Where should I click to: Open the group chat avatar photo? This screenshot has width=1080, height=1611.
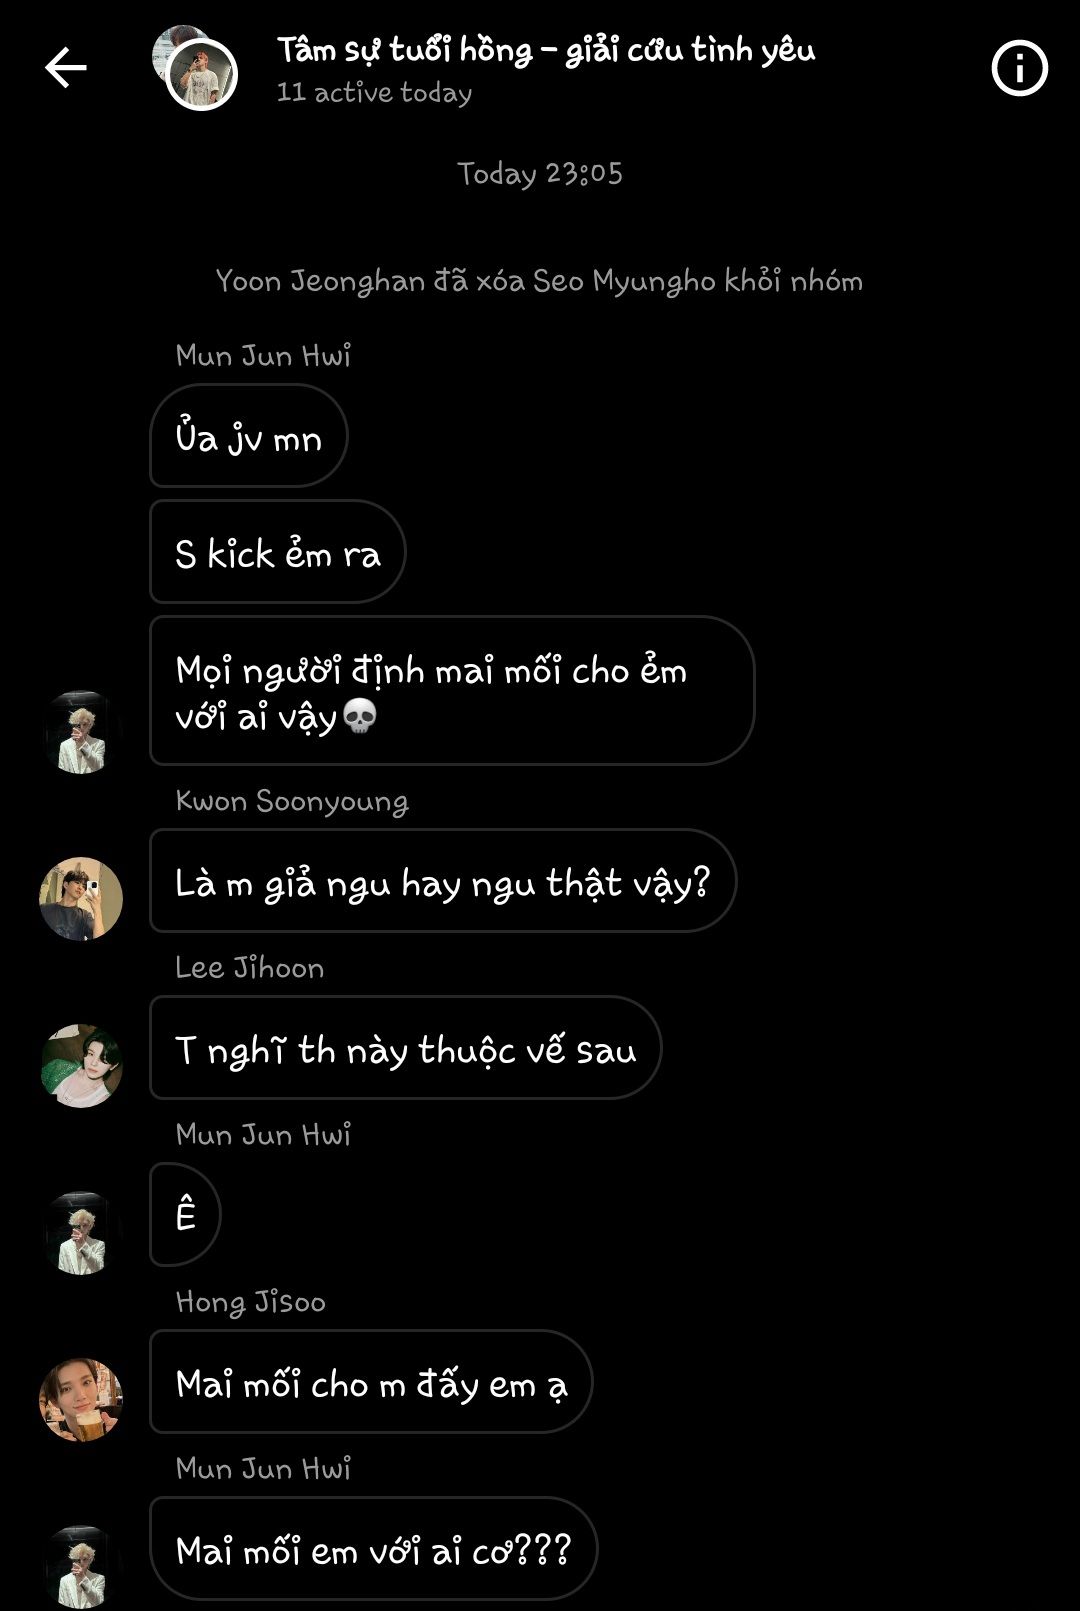coord(196,68)
